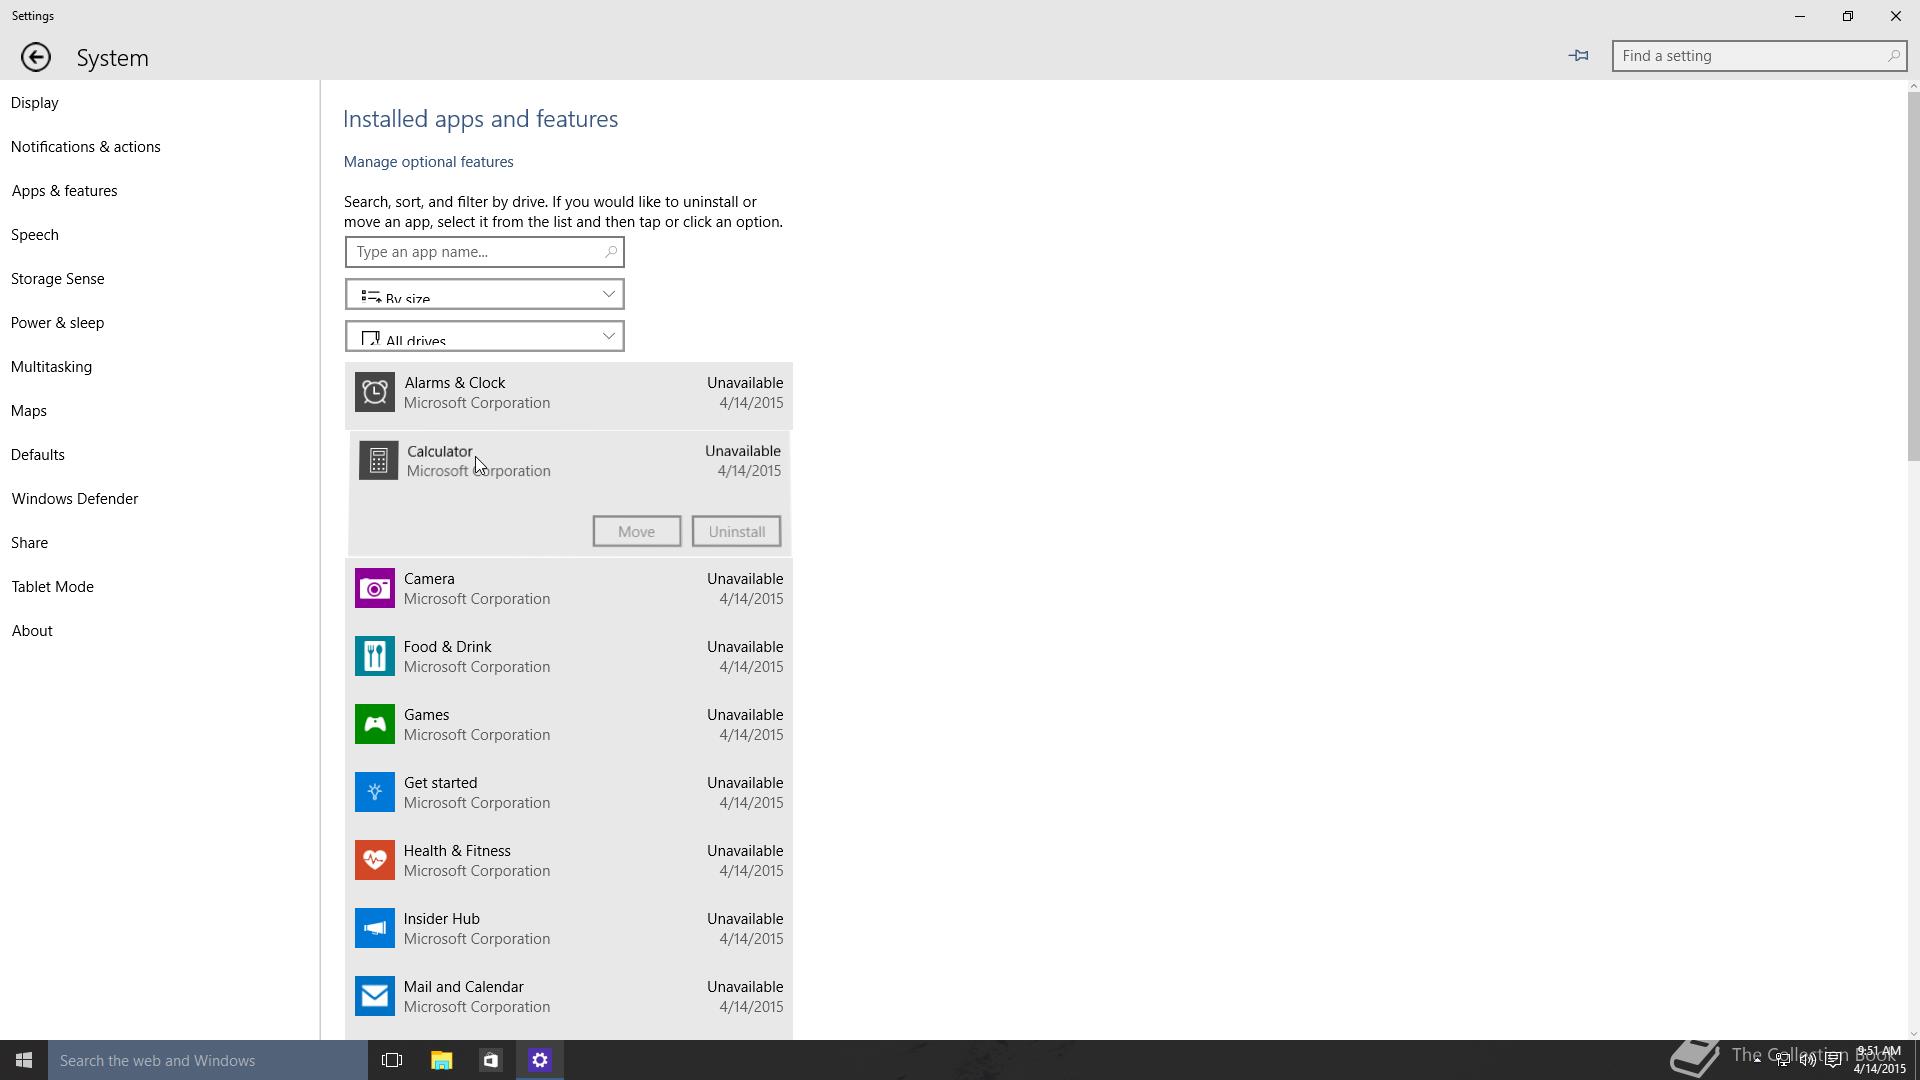Click Manage optional features link
Viewport: 1920px width, 1080px height.
coord(428,162)
